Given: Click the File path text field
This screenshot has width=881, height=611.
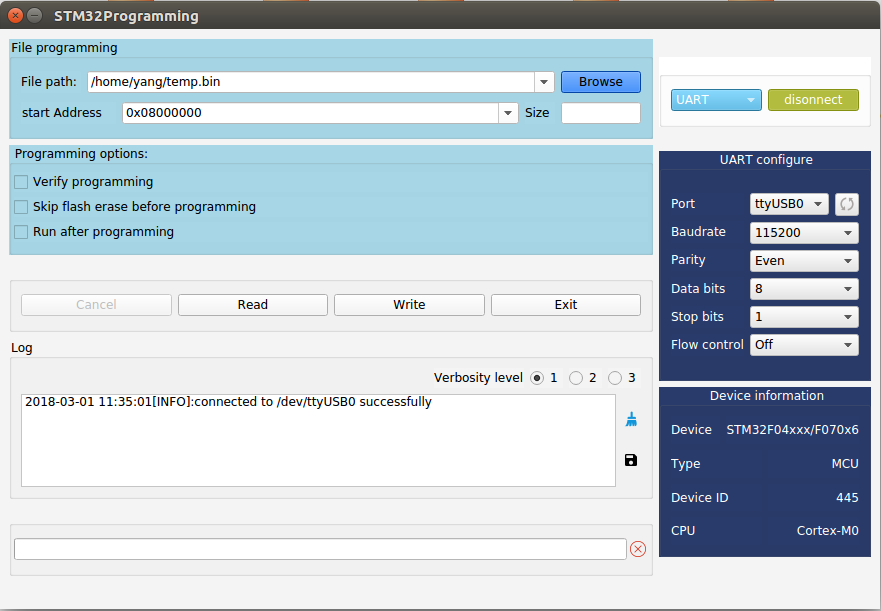Looking at the screenshot, I should pyautogui.click(x=311, y=82).
